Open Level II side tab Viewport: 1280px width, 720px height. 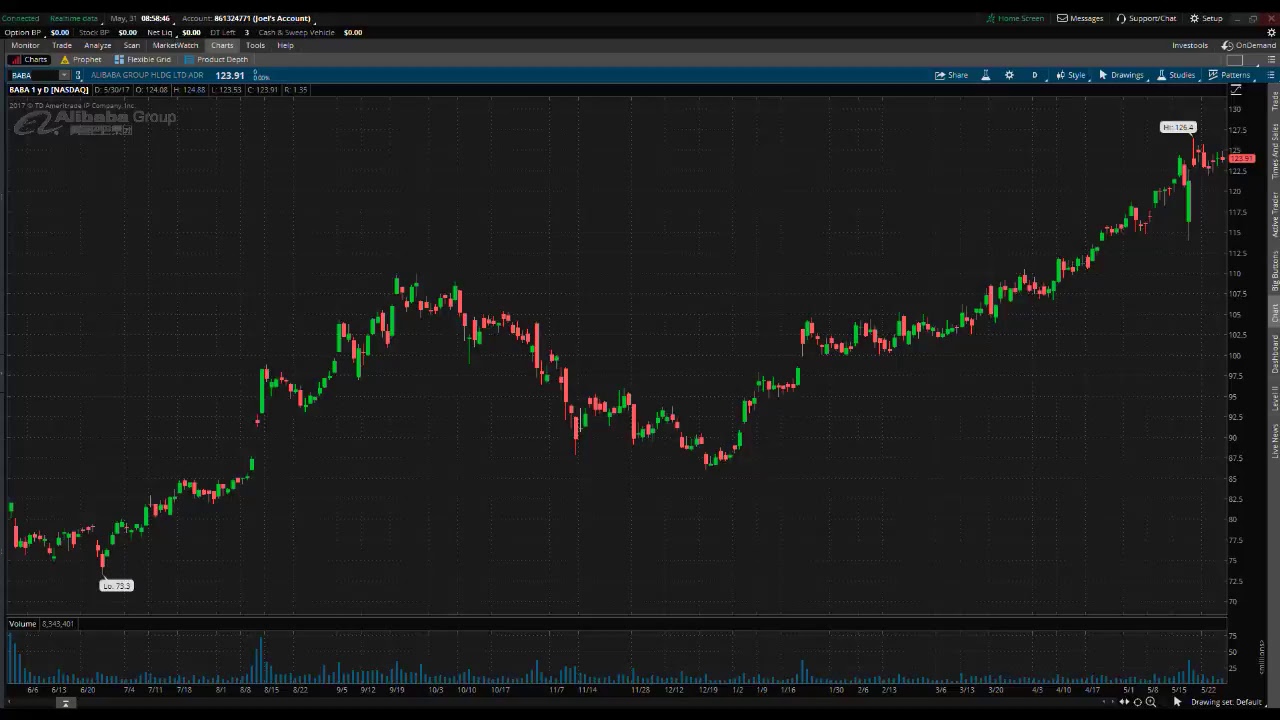point(1275,398)
